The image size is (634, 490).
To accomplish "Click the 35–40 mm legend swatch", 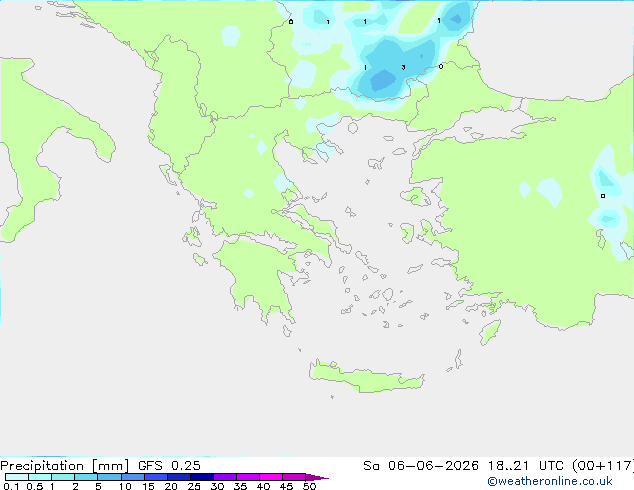I will click(248, 477).
